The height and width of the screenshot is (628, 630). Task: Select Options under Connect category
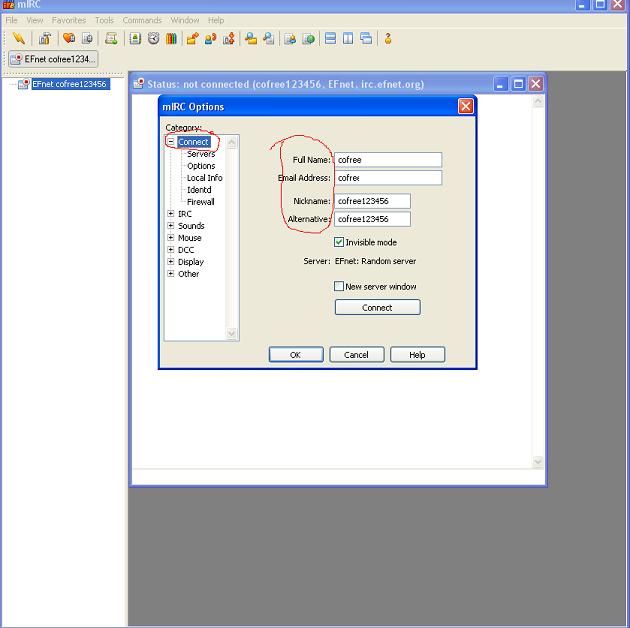pyautogui.click(x=201, y=166)
